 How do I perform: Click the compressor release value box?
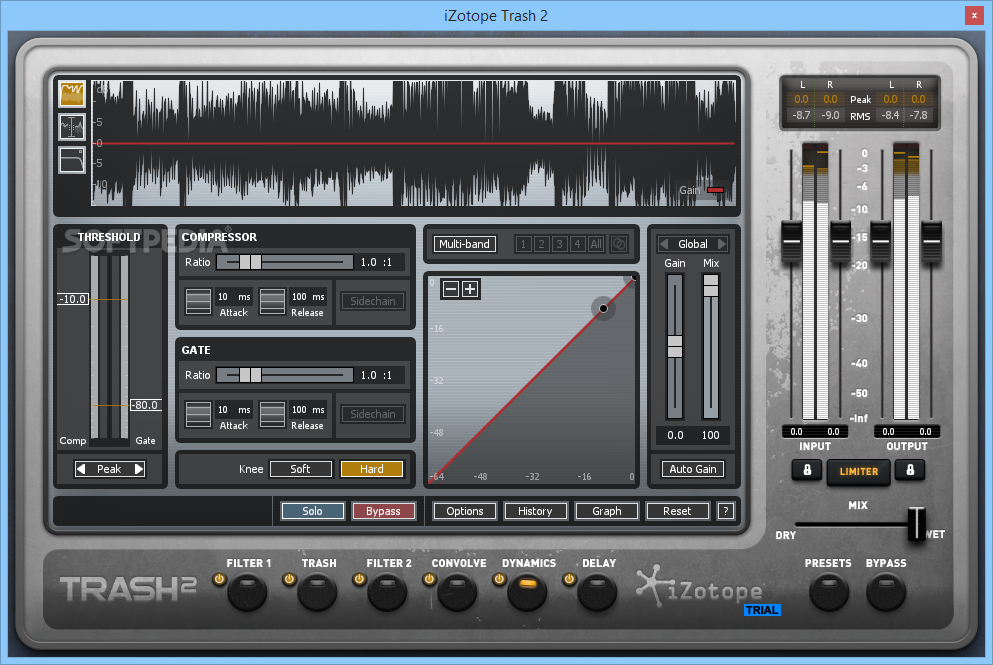[308, 296]
